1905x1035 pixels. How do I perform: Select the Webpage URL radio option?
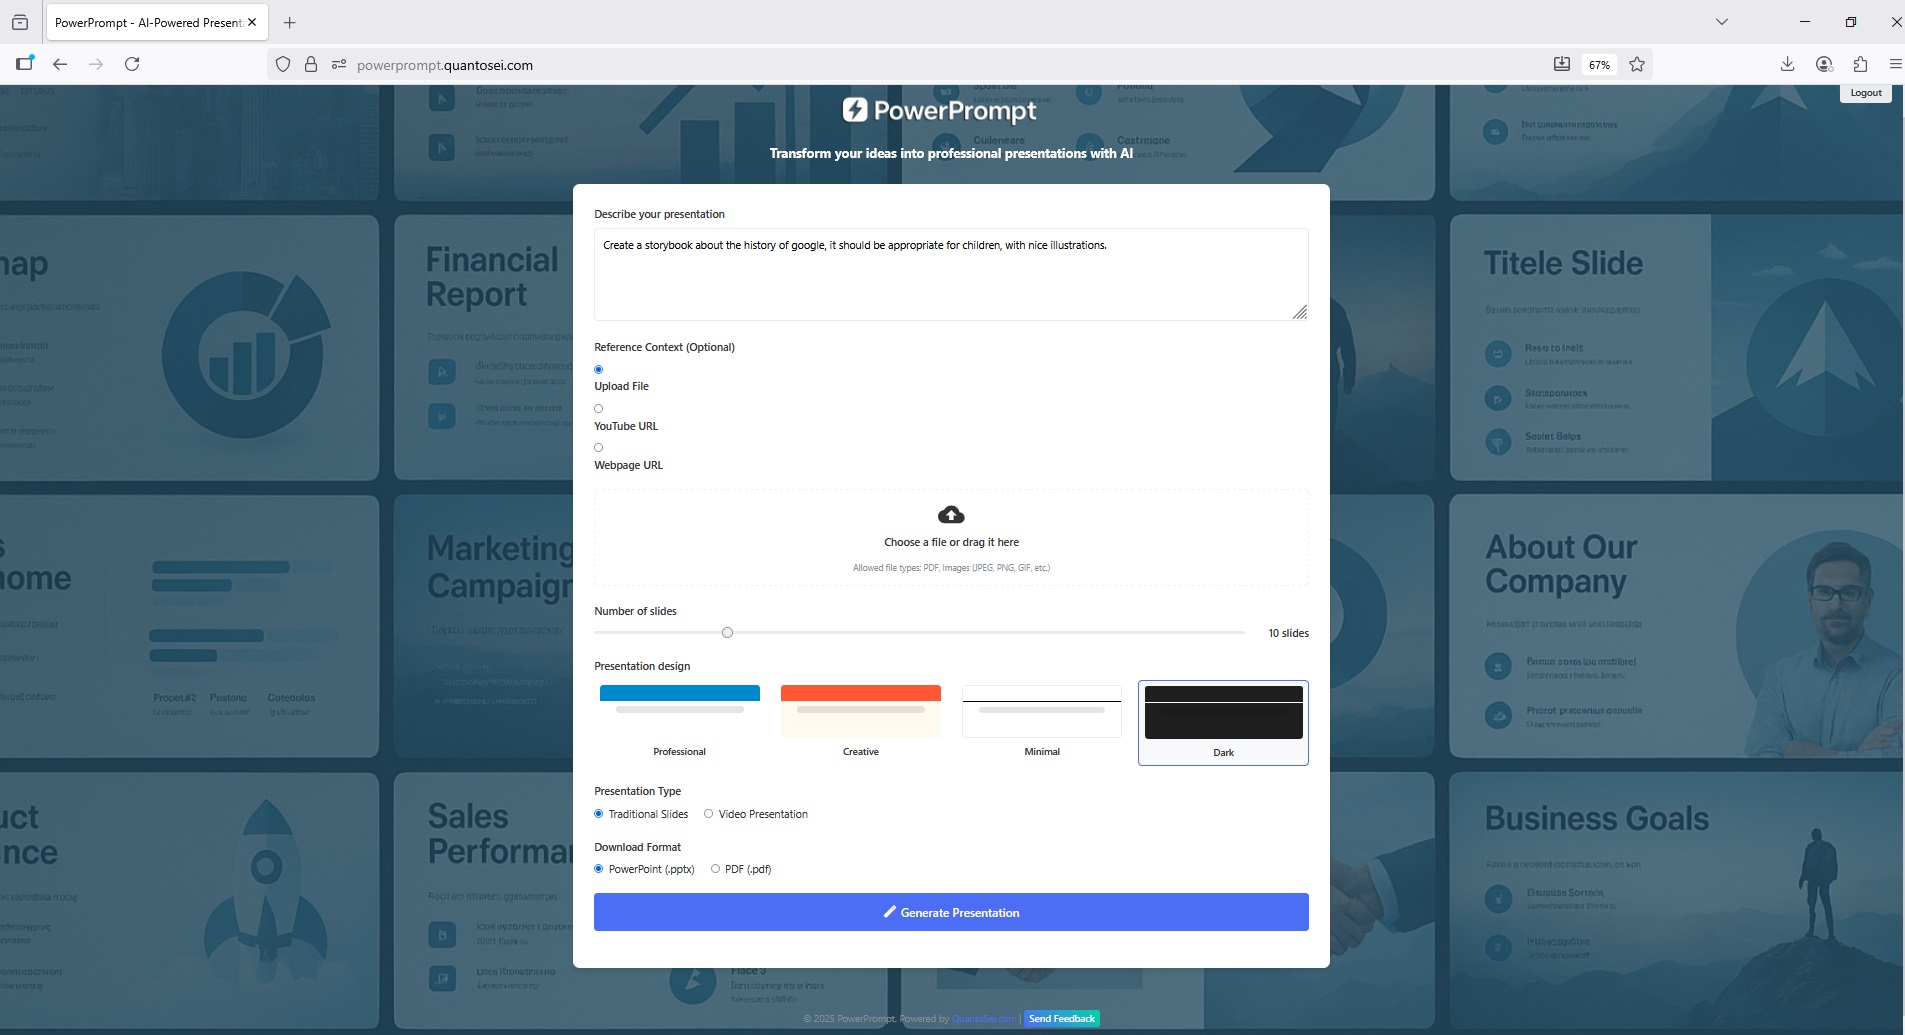[x=599, y=448]
